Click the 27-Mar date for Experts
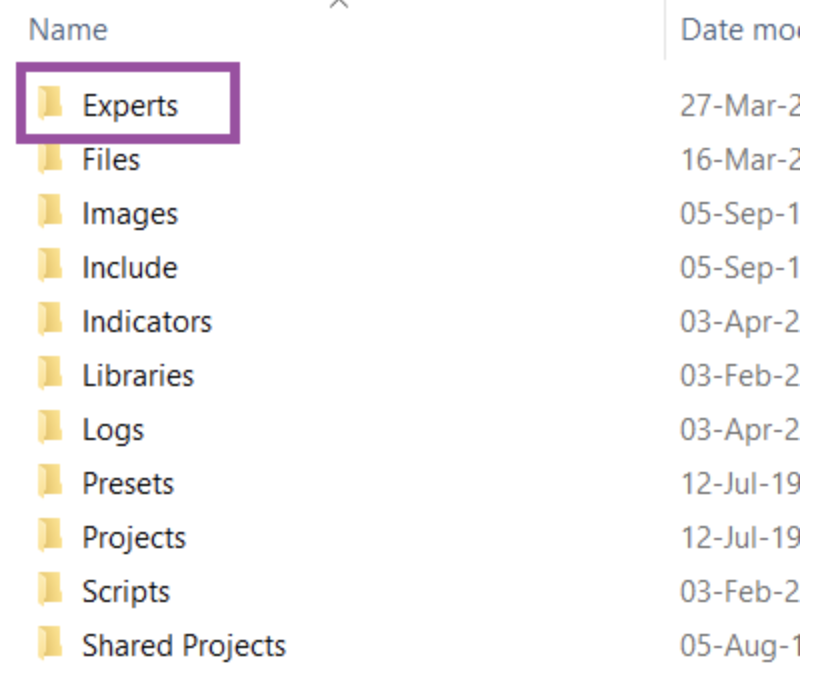 (x=739, y=106)
